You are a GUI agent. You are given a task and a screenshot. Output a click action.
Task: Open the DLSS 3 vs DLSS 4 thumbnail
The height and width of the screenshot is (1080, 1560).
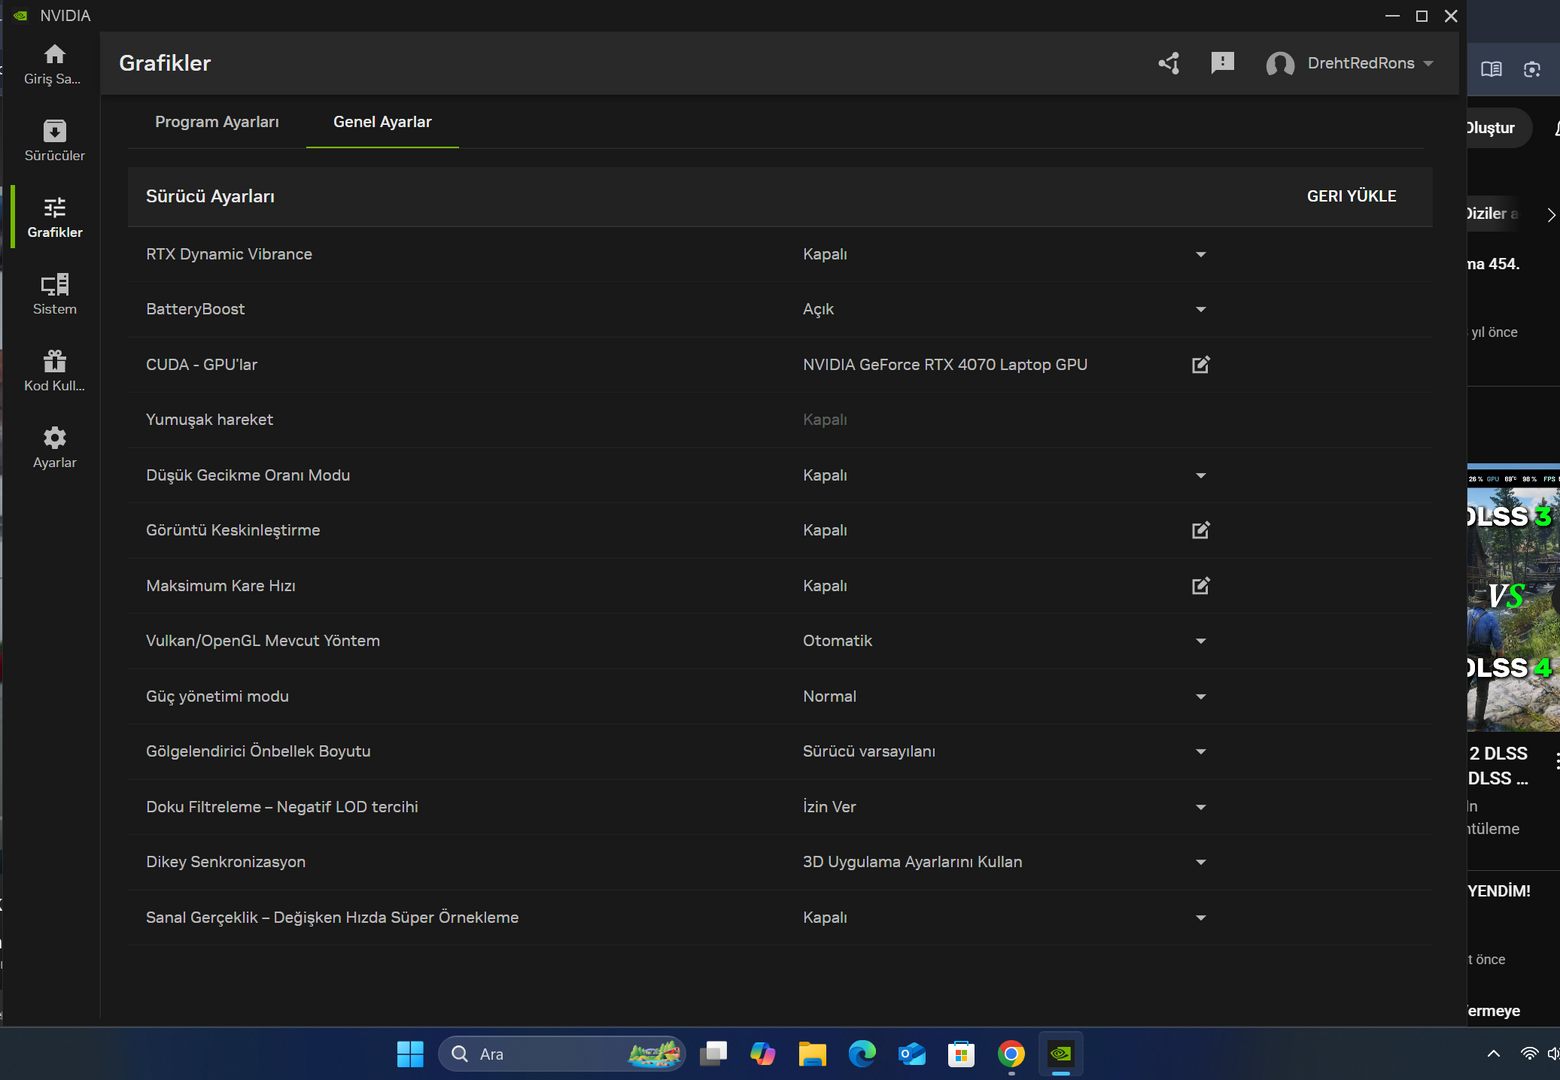1513,598
